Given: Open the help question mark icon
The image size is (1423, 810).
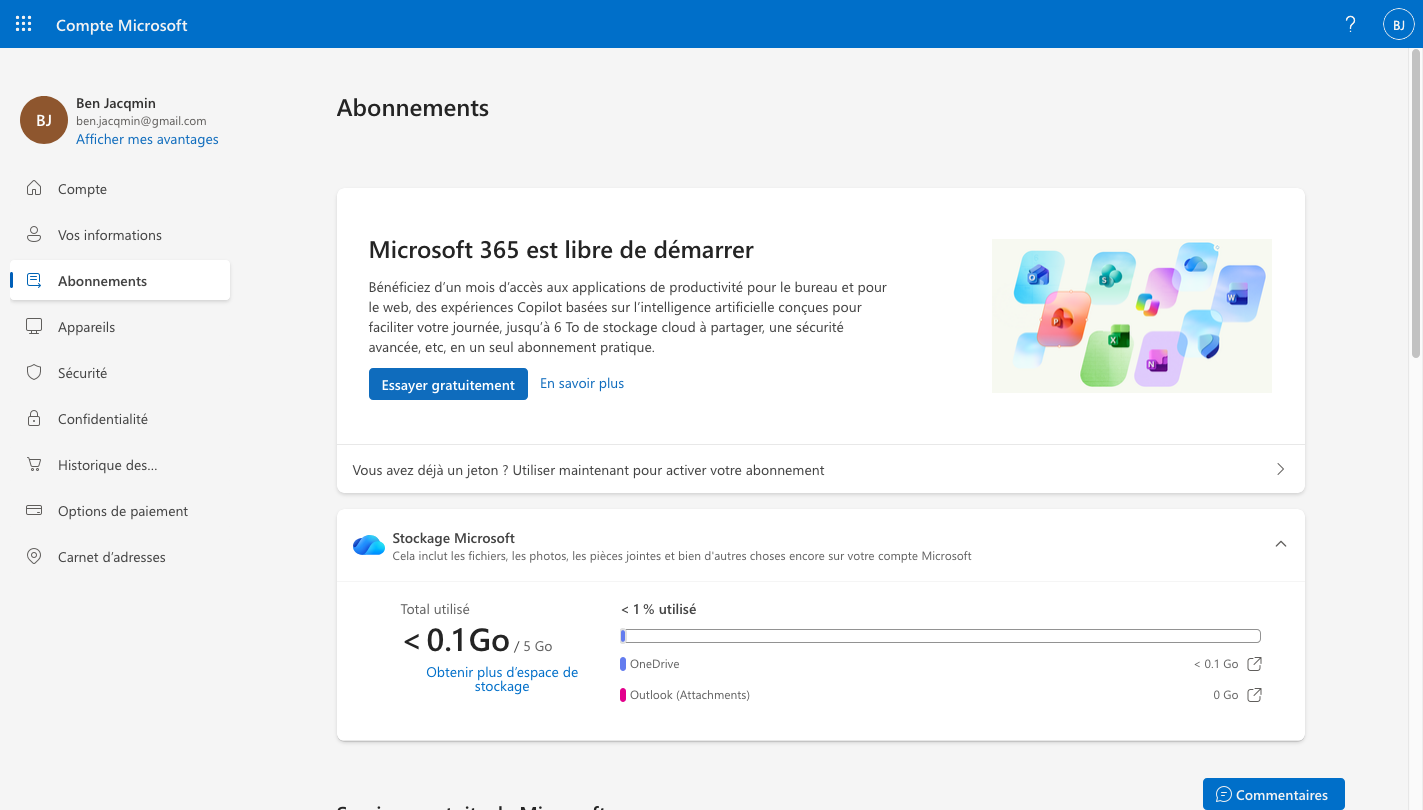Looking at the screenshot, I should pos(1351,25).
